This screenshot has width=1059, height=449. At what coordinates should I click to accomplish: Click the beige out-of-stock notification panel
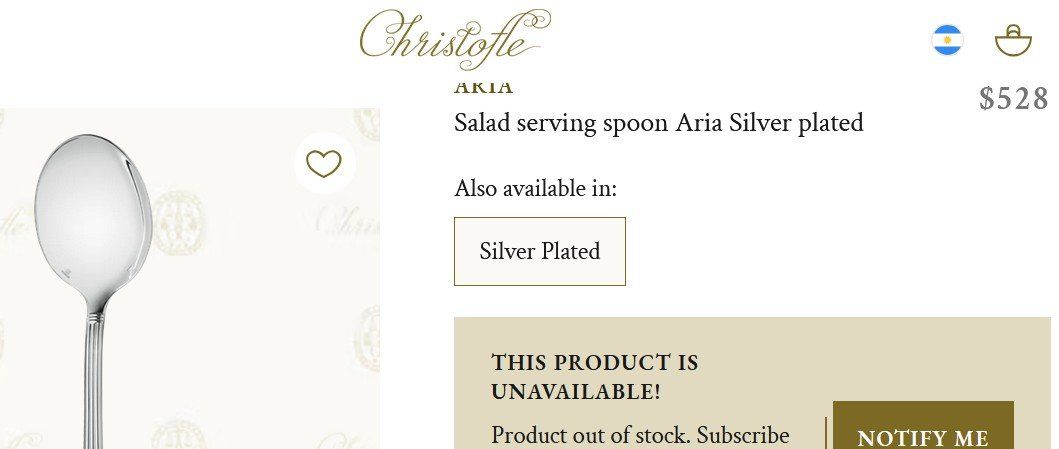click(752, 383)
